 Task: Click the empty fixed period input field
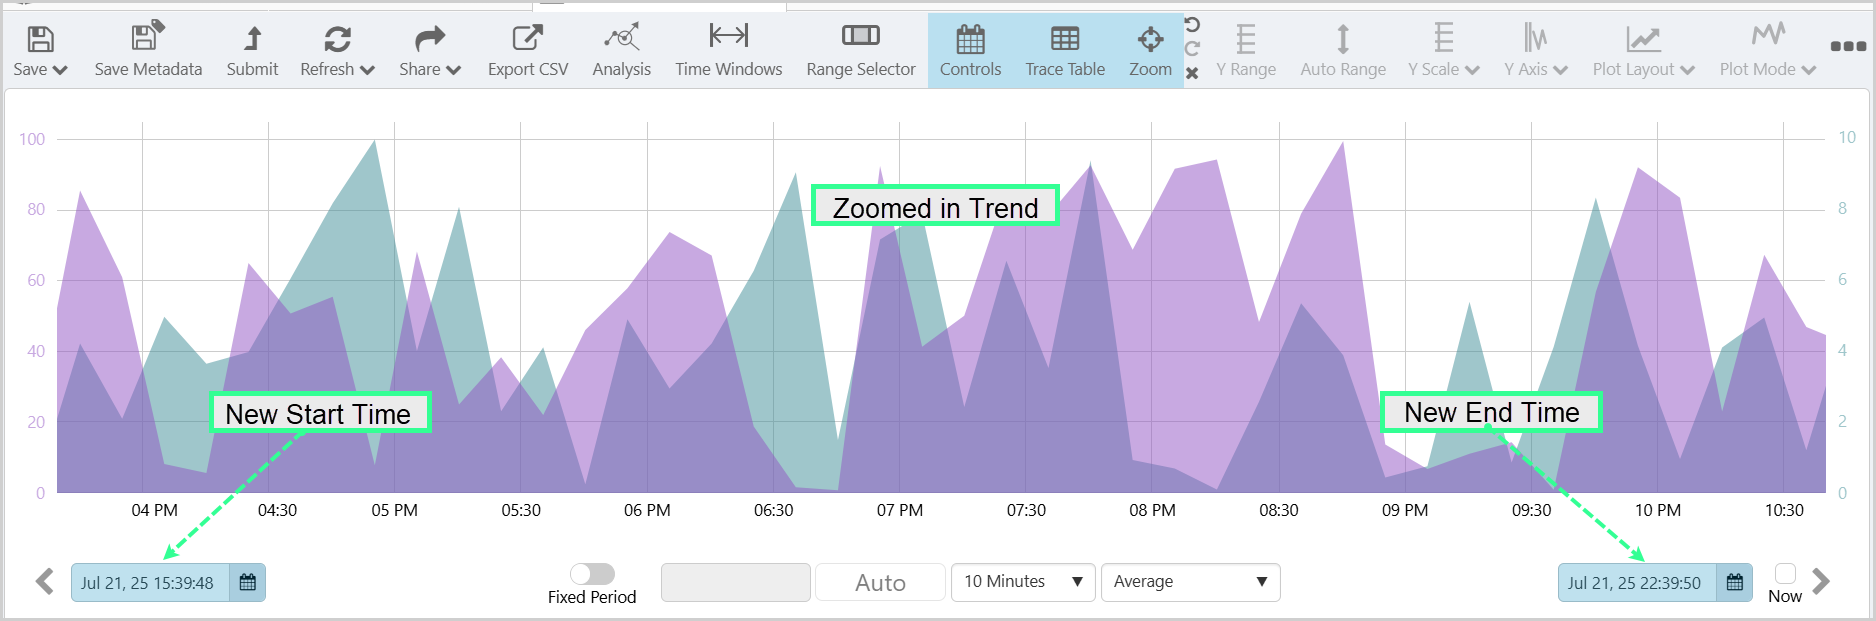click(735, 582)
